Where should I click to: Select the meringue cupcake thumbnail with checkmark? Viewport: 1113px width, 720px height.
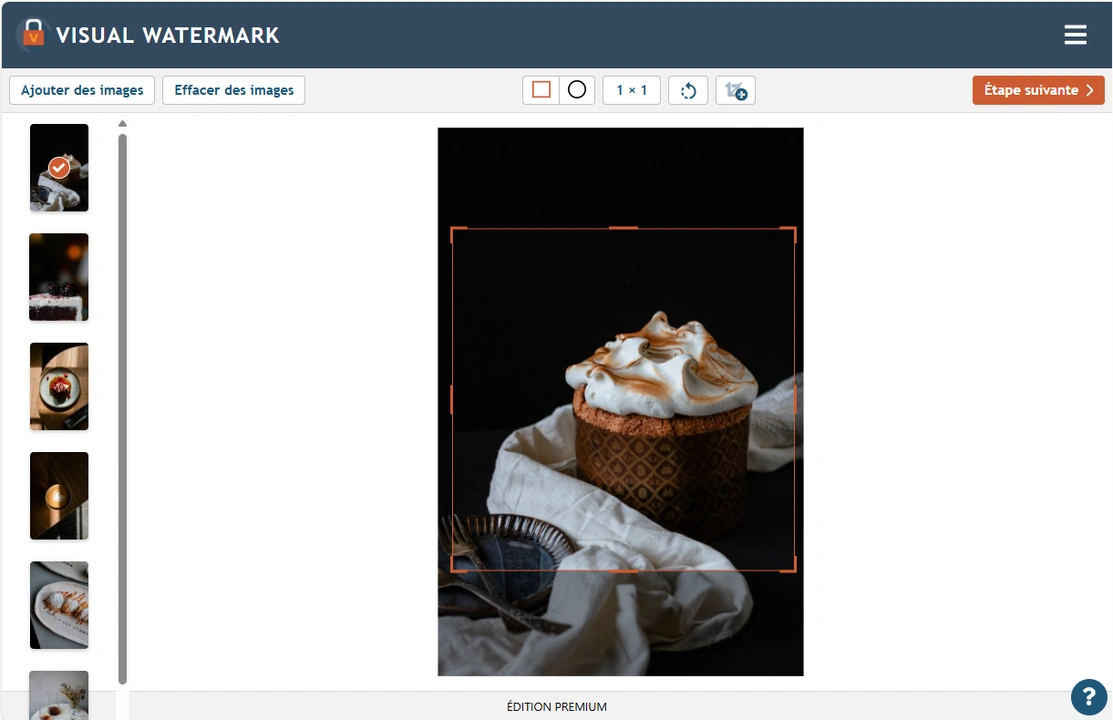coord(59,168)
